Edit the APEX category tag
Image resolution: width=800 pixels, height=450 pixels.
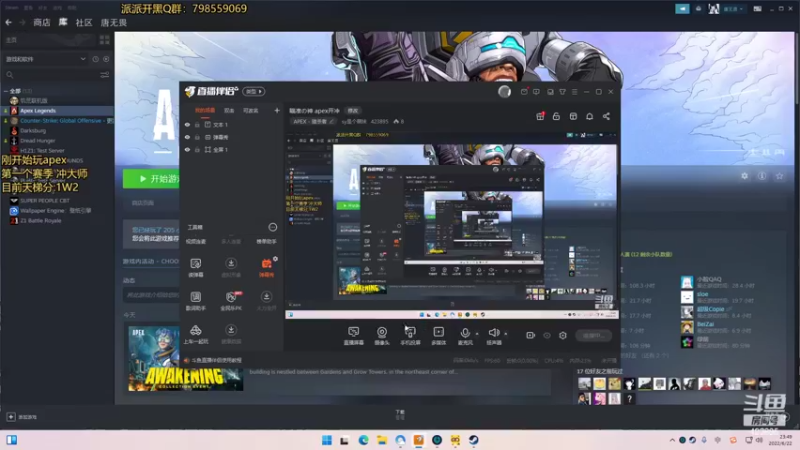coord(313,121)
